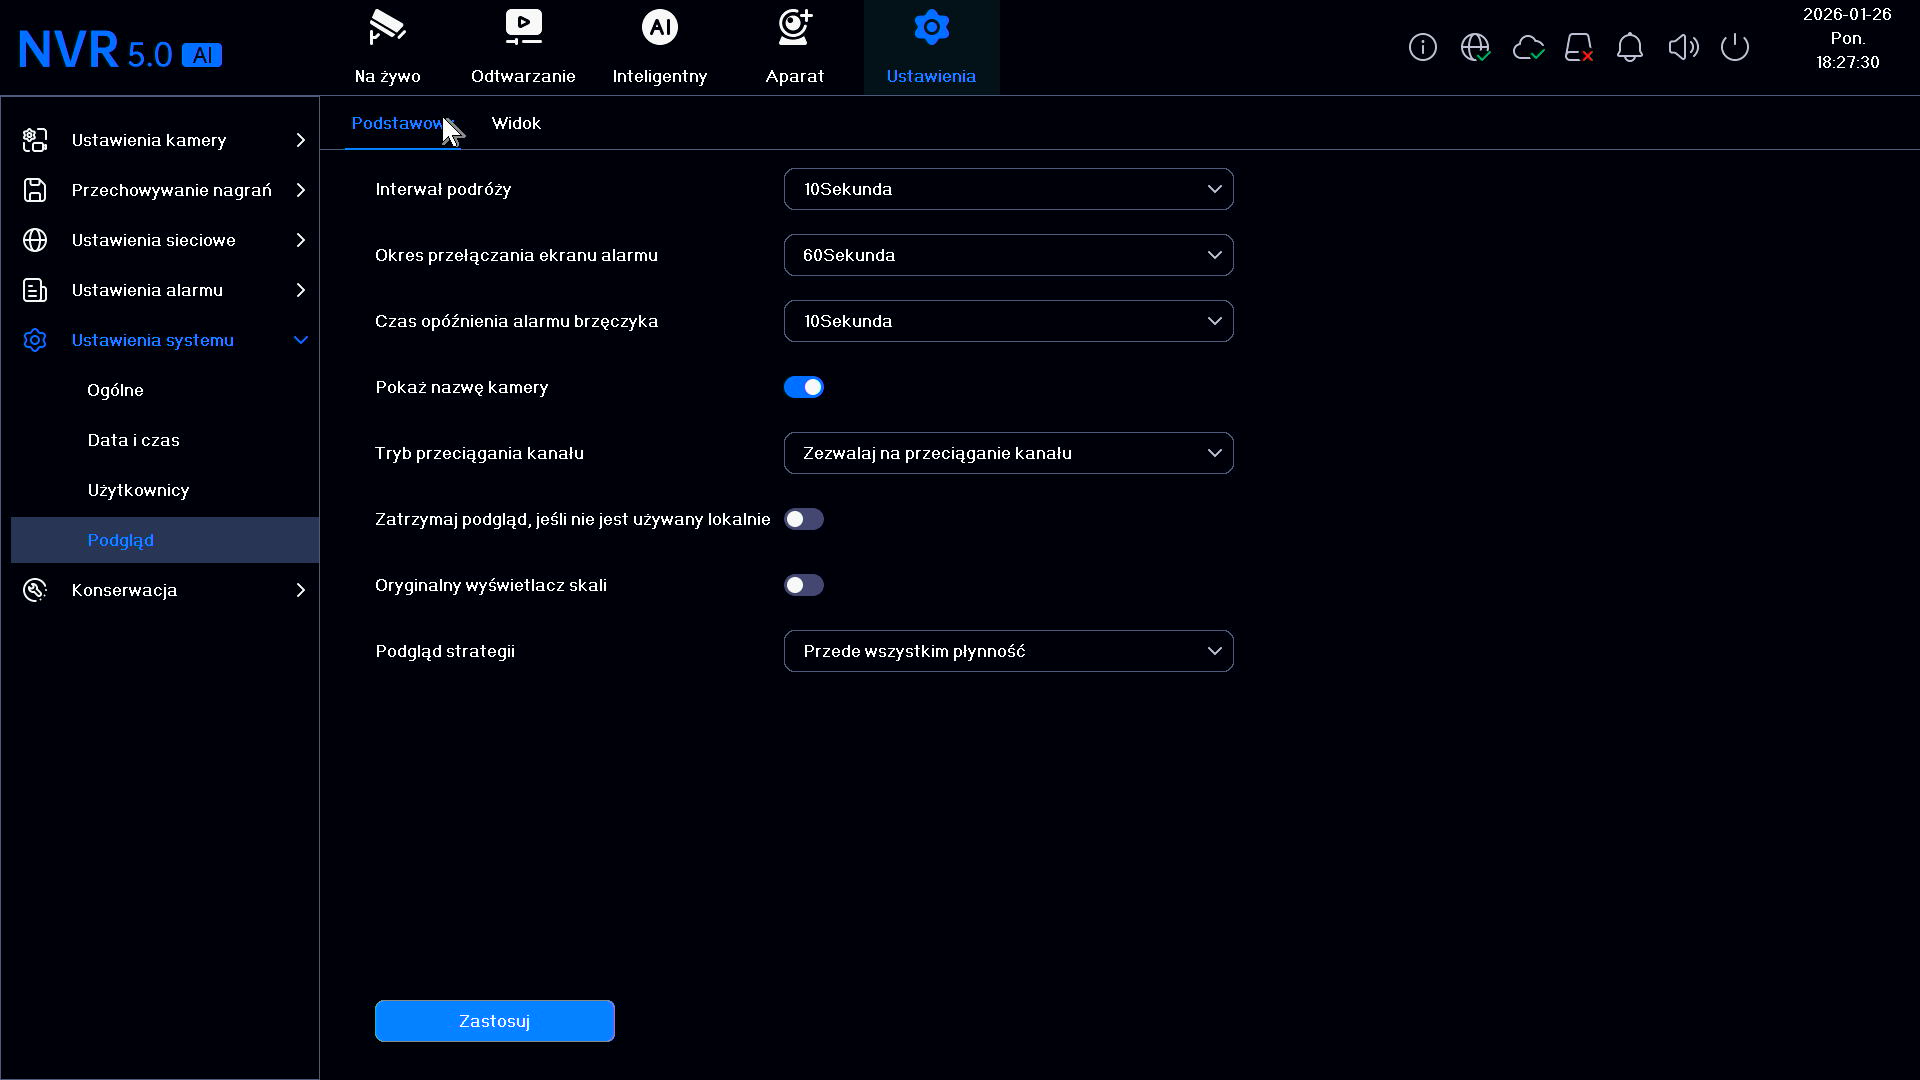Collapse the Ustawienia systemu section chevron

(x=300, y=340)
